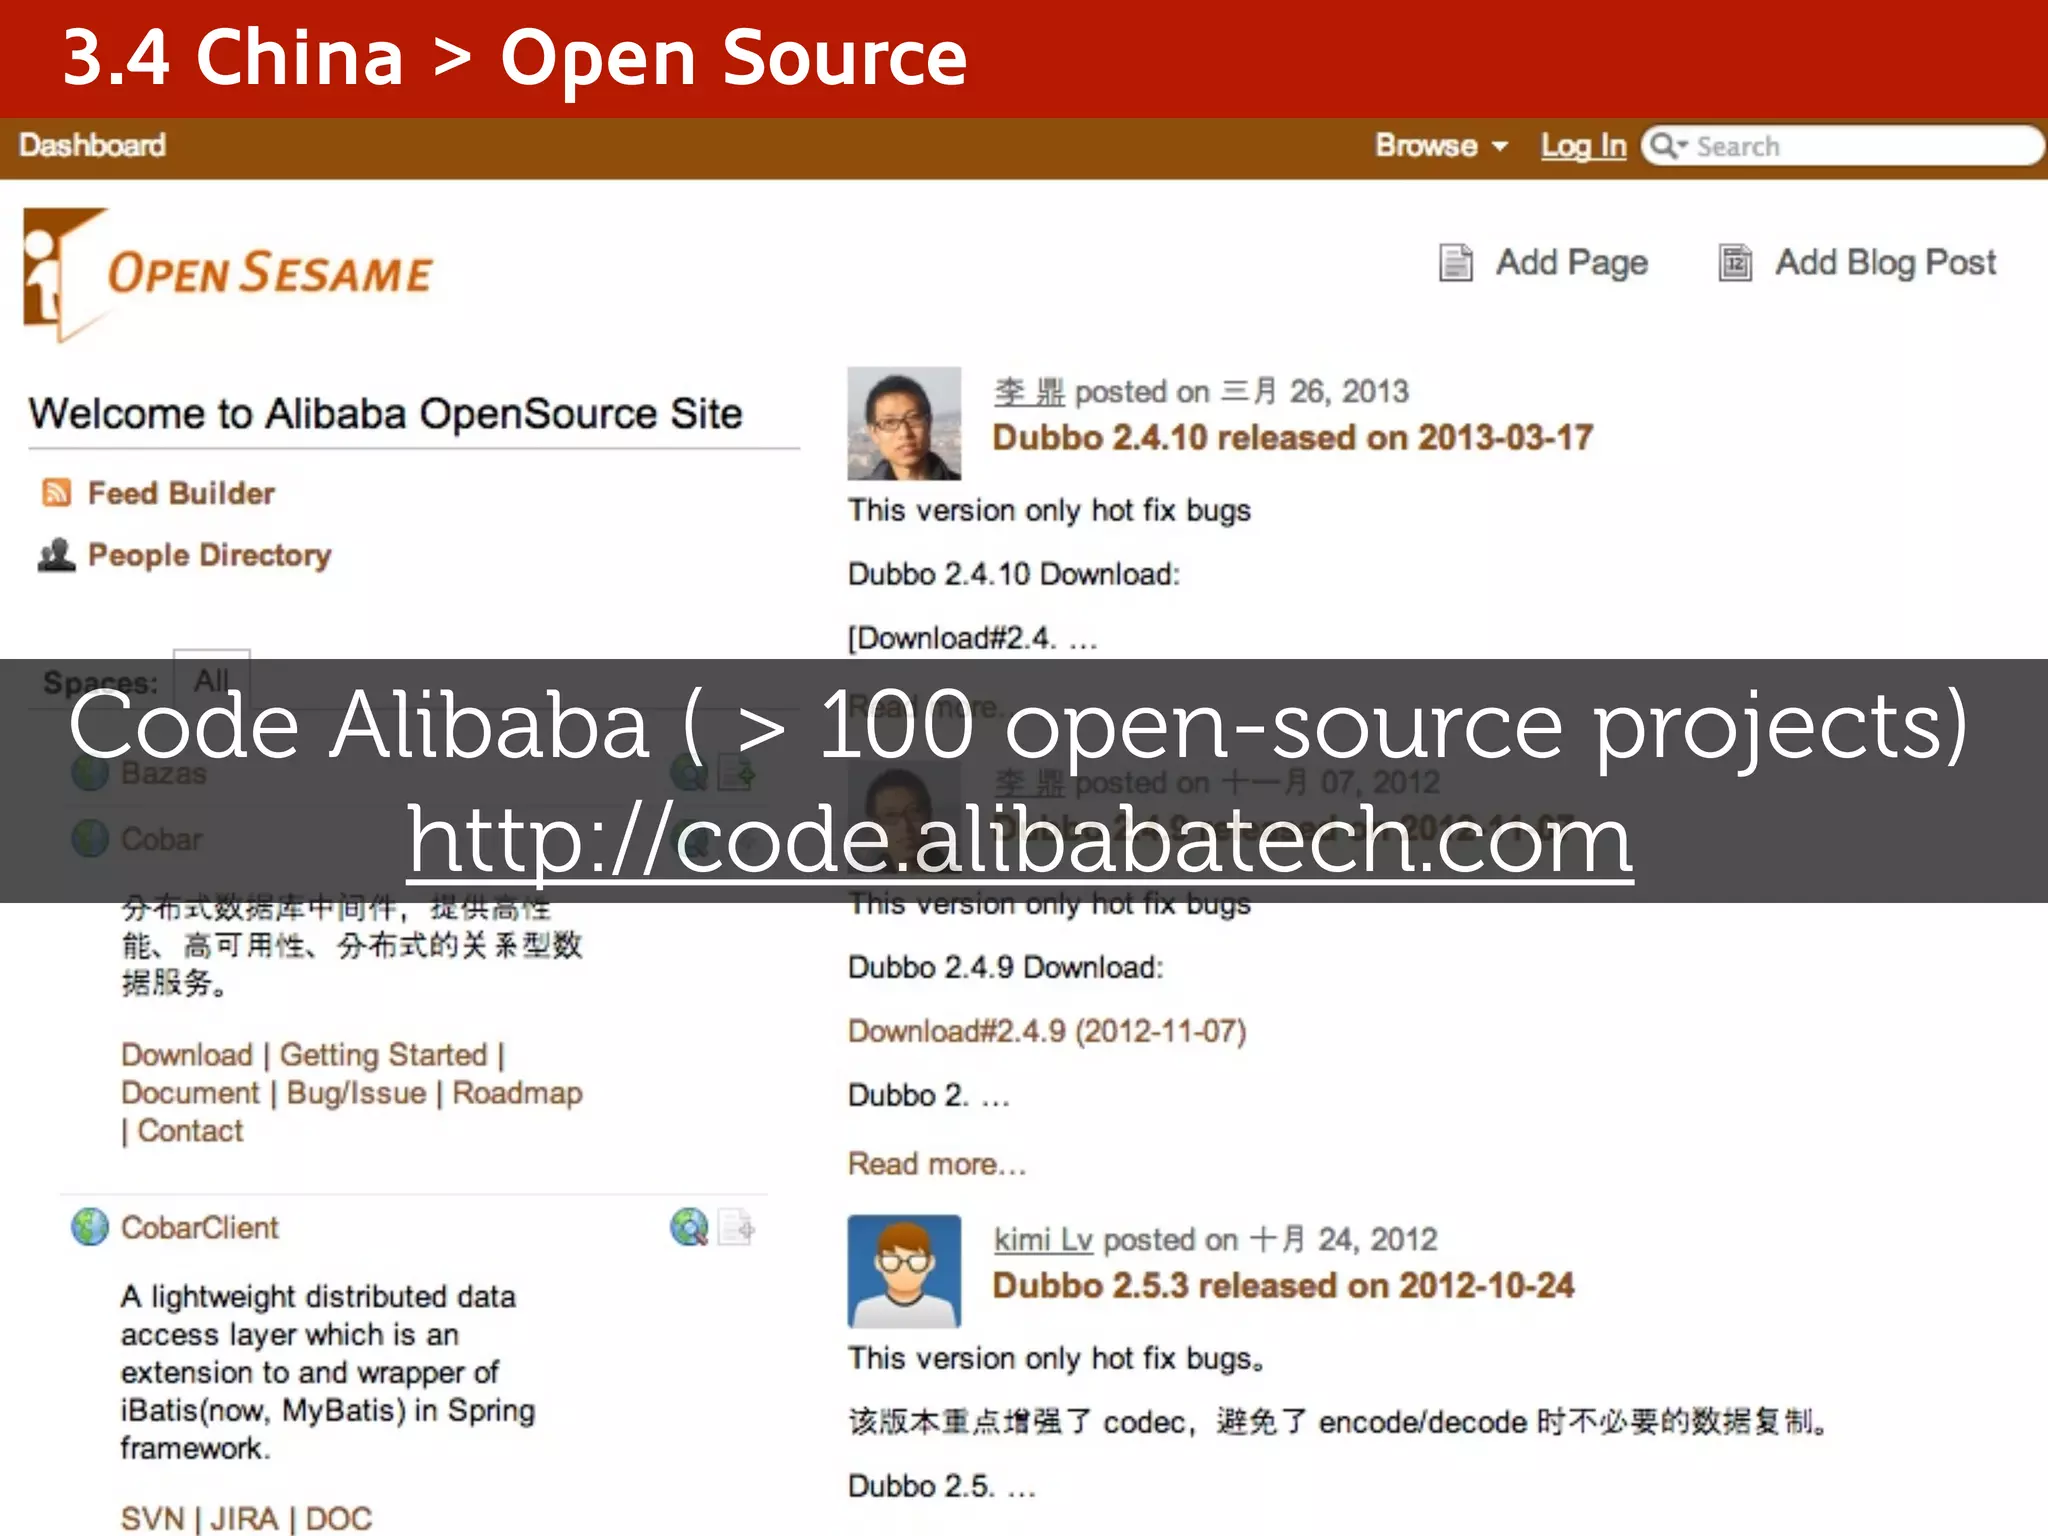
Task: Open the People Directory link
Action: pos(209,555)
